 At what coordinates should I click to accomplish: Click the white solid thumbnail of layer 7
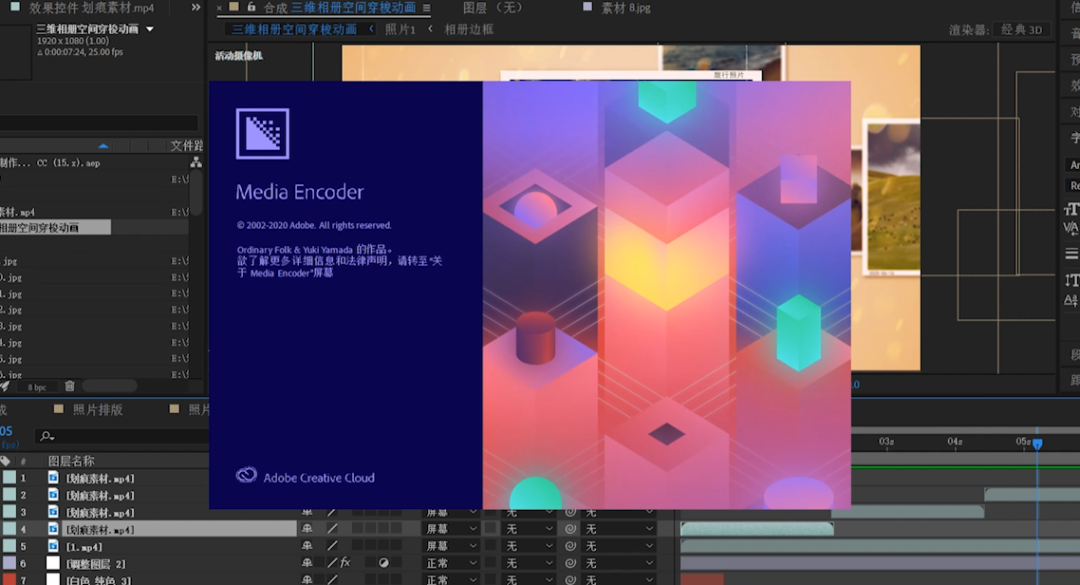53,579
